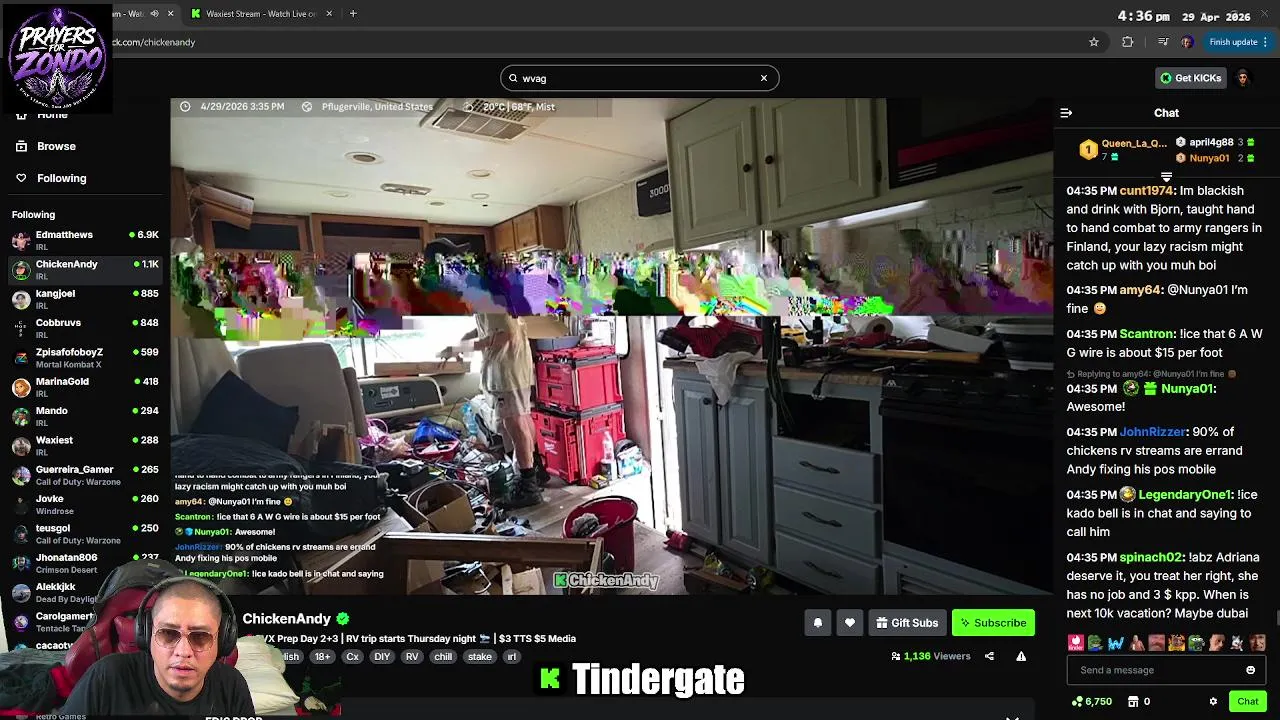Open teusgol Warzone channel
The width and height of the screenshot is (1280, 720).
coord(85,533)
